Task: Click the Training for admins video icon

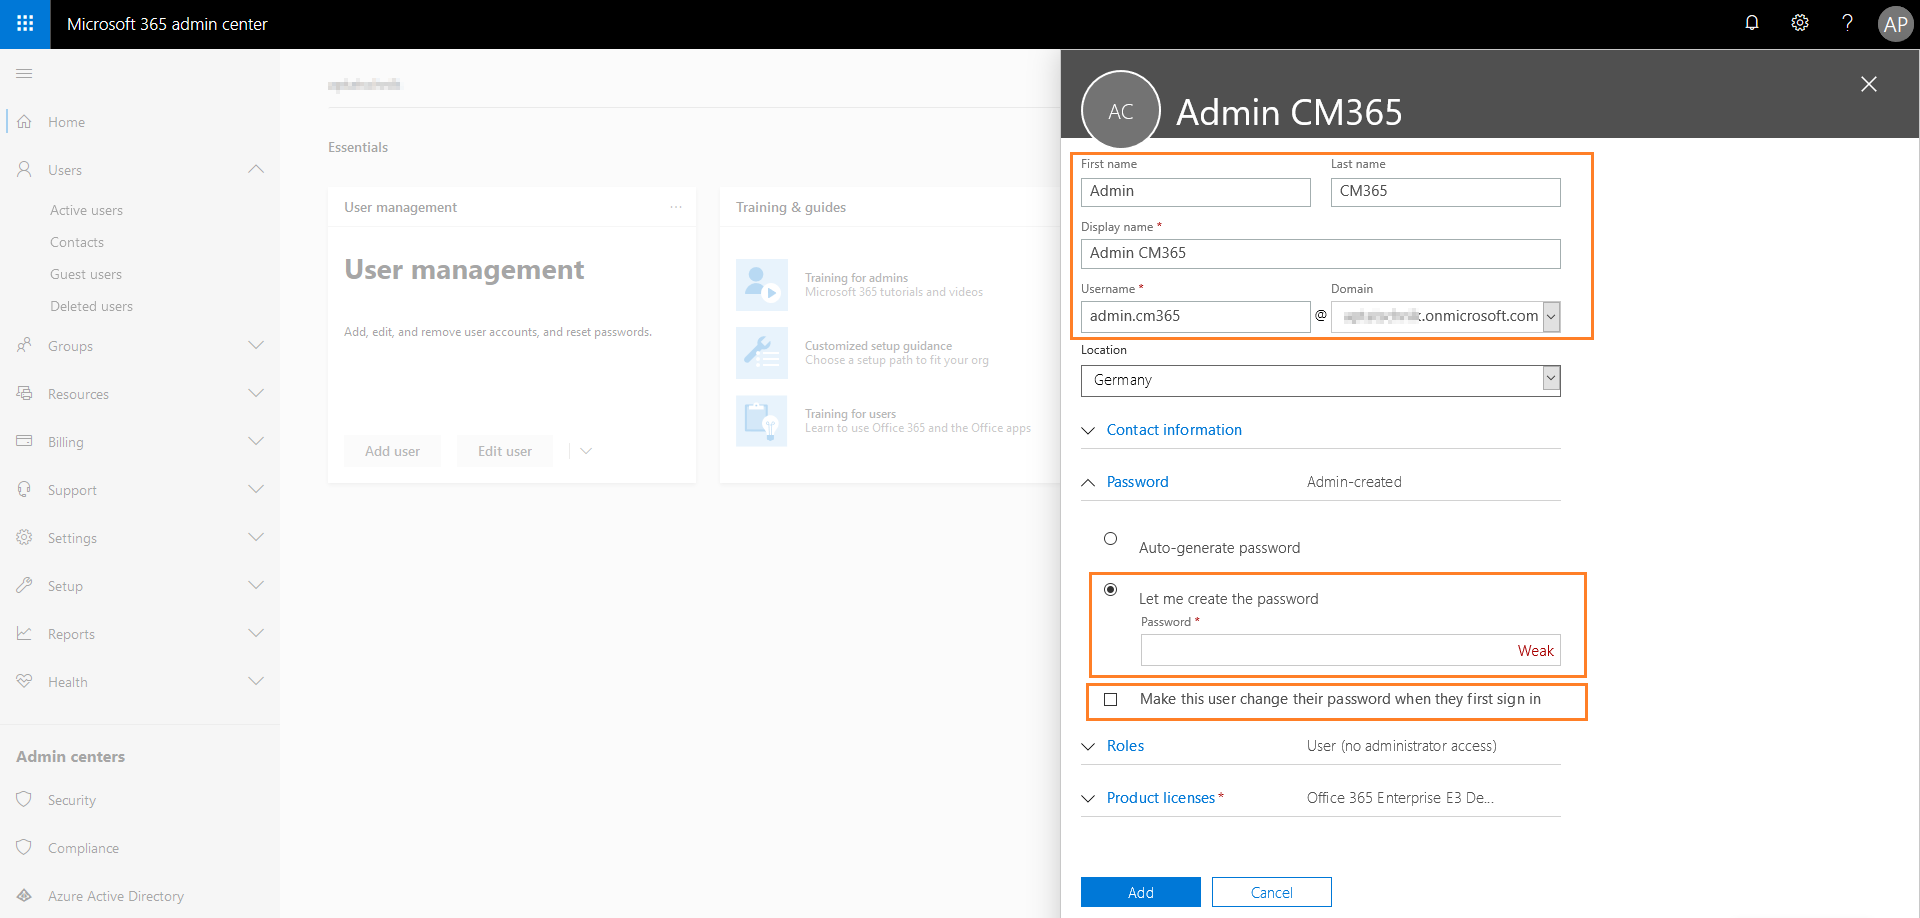Action: [761, 285]
